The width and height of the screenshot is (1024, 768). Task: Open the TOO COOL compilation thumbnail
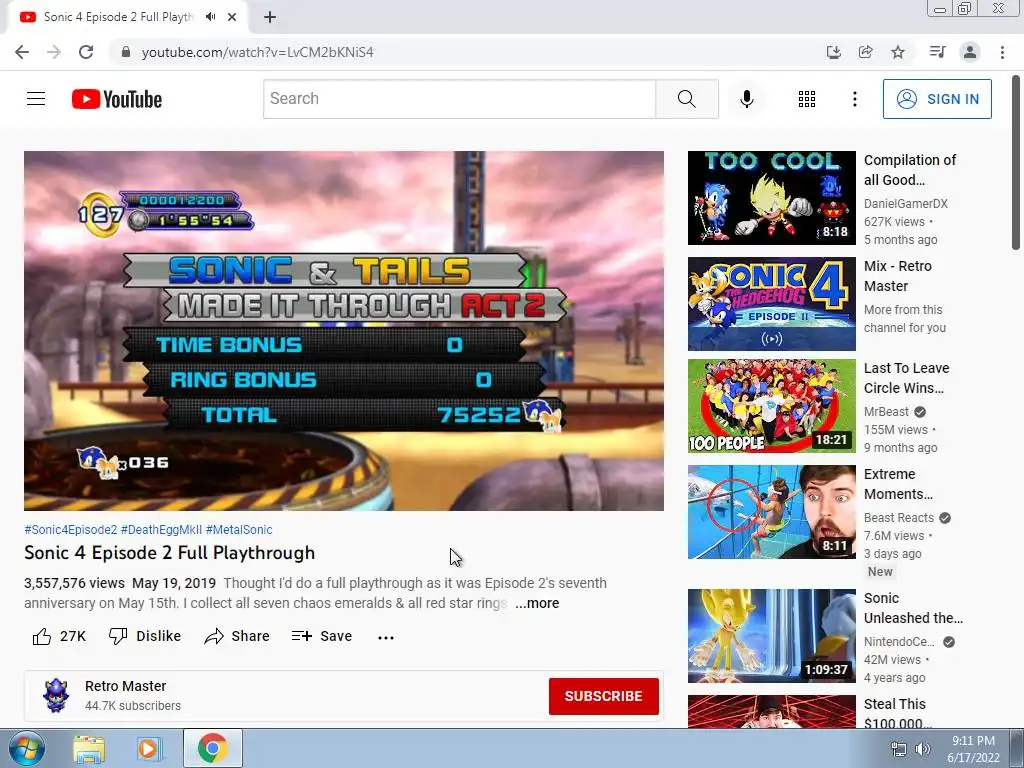tap(771, 198)
